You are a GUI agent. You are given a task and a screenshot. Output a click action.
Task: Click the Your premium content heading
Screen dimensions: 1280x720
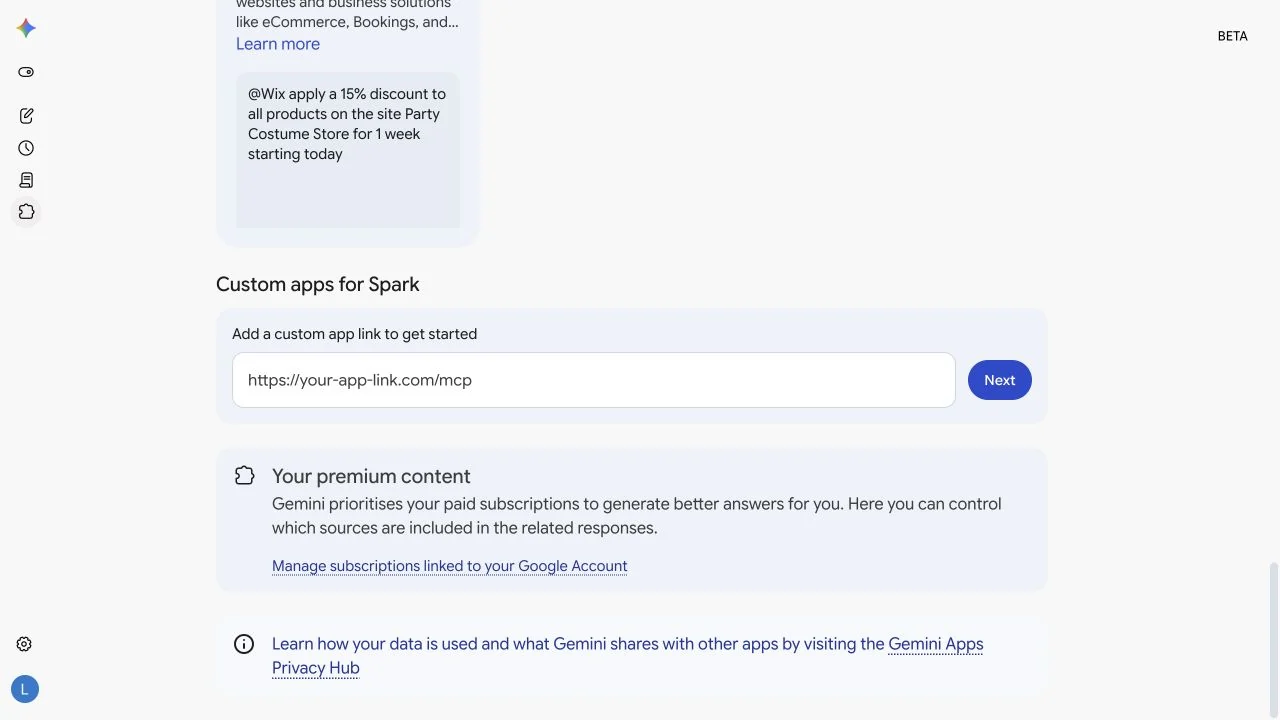[x=371, y=476]
